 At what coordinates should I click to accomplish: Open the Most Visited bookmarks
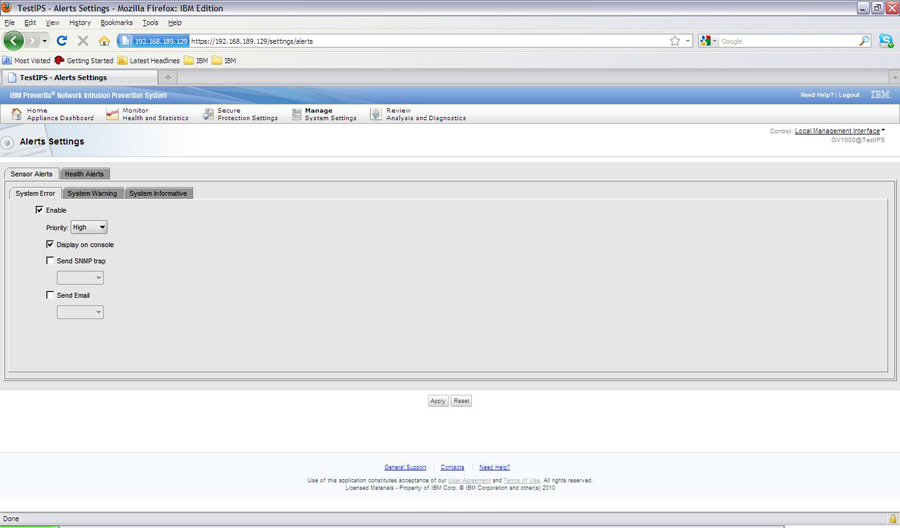[26, 60]
